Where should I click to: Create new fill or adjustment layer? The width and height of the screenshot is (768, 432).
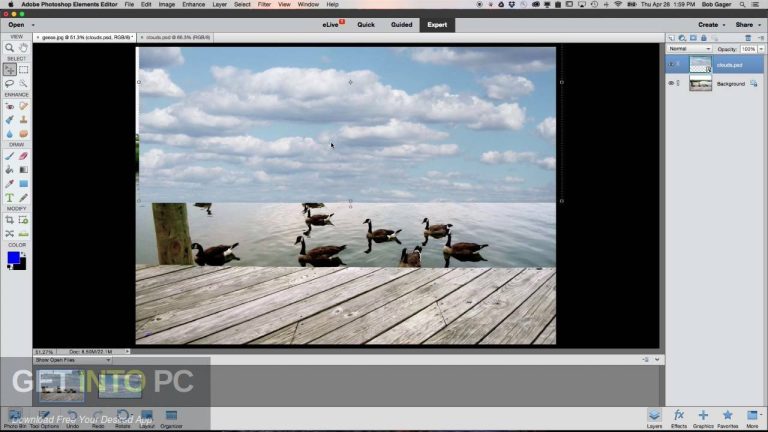click(682, 38)
